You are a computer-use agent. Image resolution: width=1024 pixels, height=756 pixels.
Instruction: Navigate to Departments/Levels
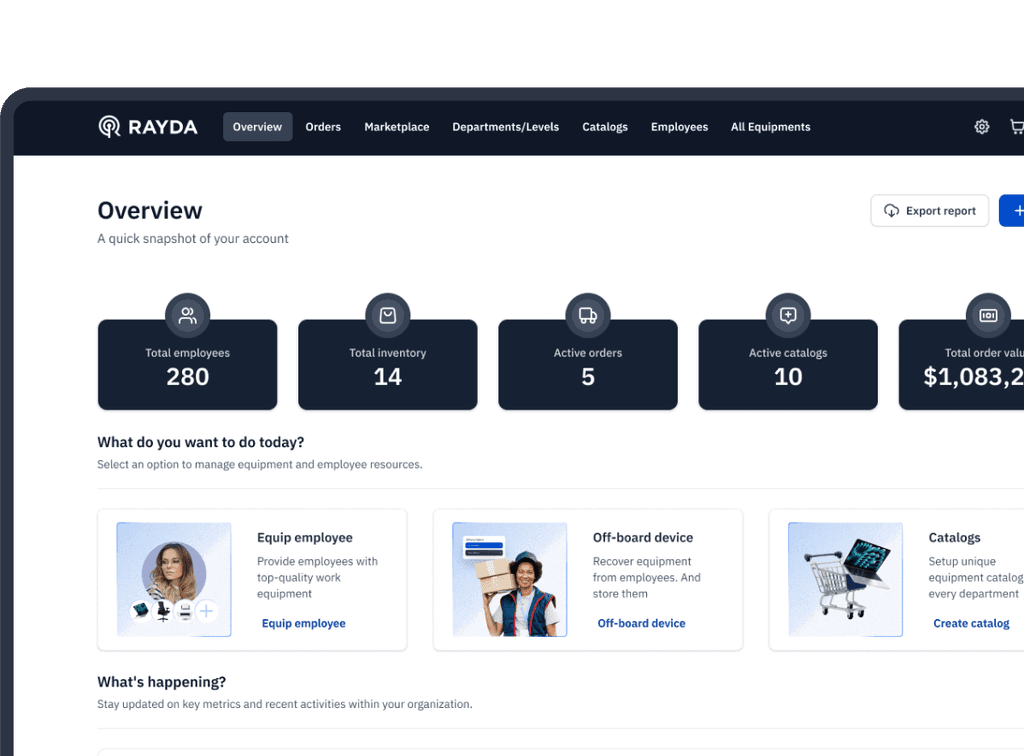click(x=505, y=127)
